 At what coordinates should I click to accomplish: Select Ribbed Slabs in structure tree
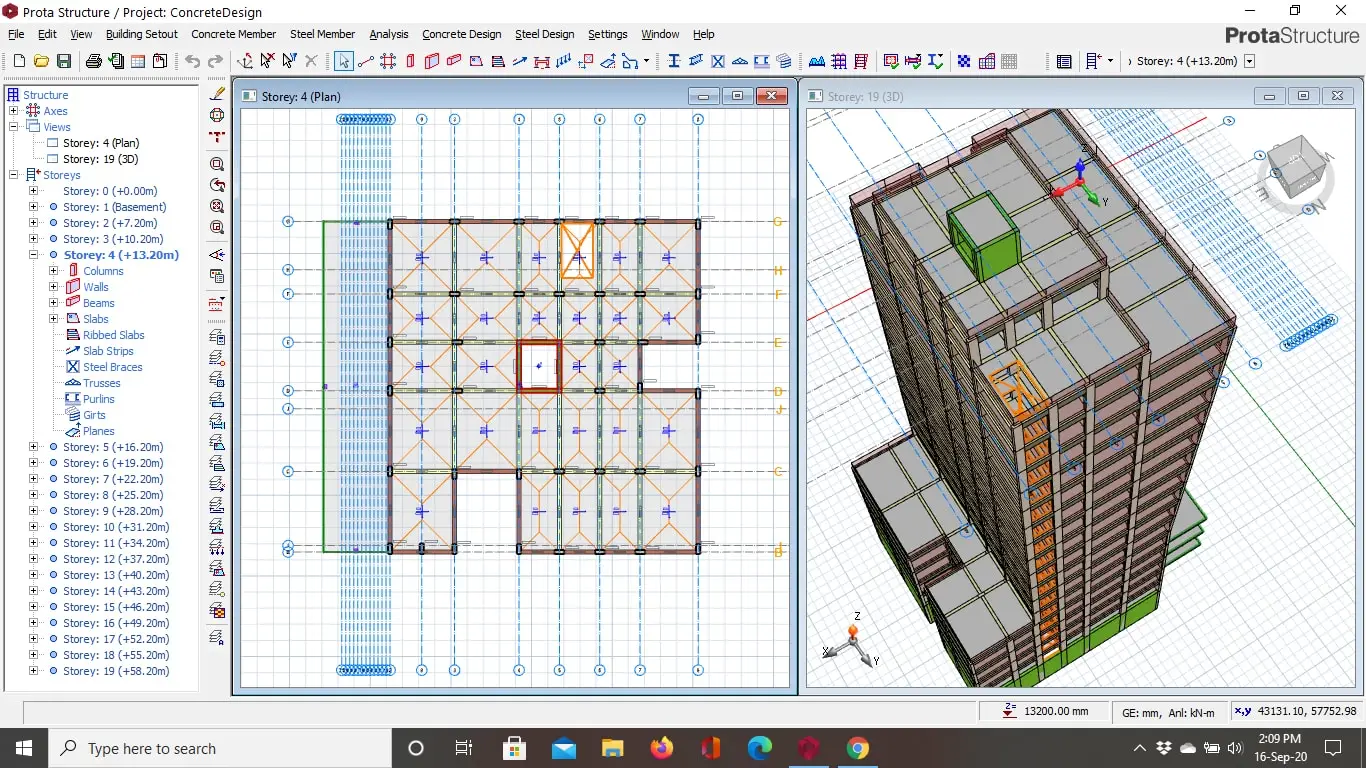(x=113, y=335)
